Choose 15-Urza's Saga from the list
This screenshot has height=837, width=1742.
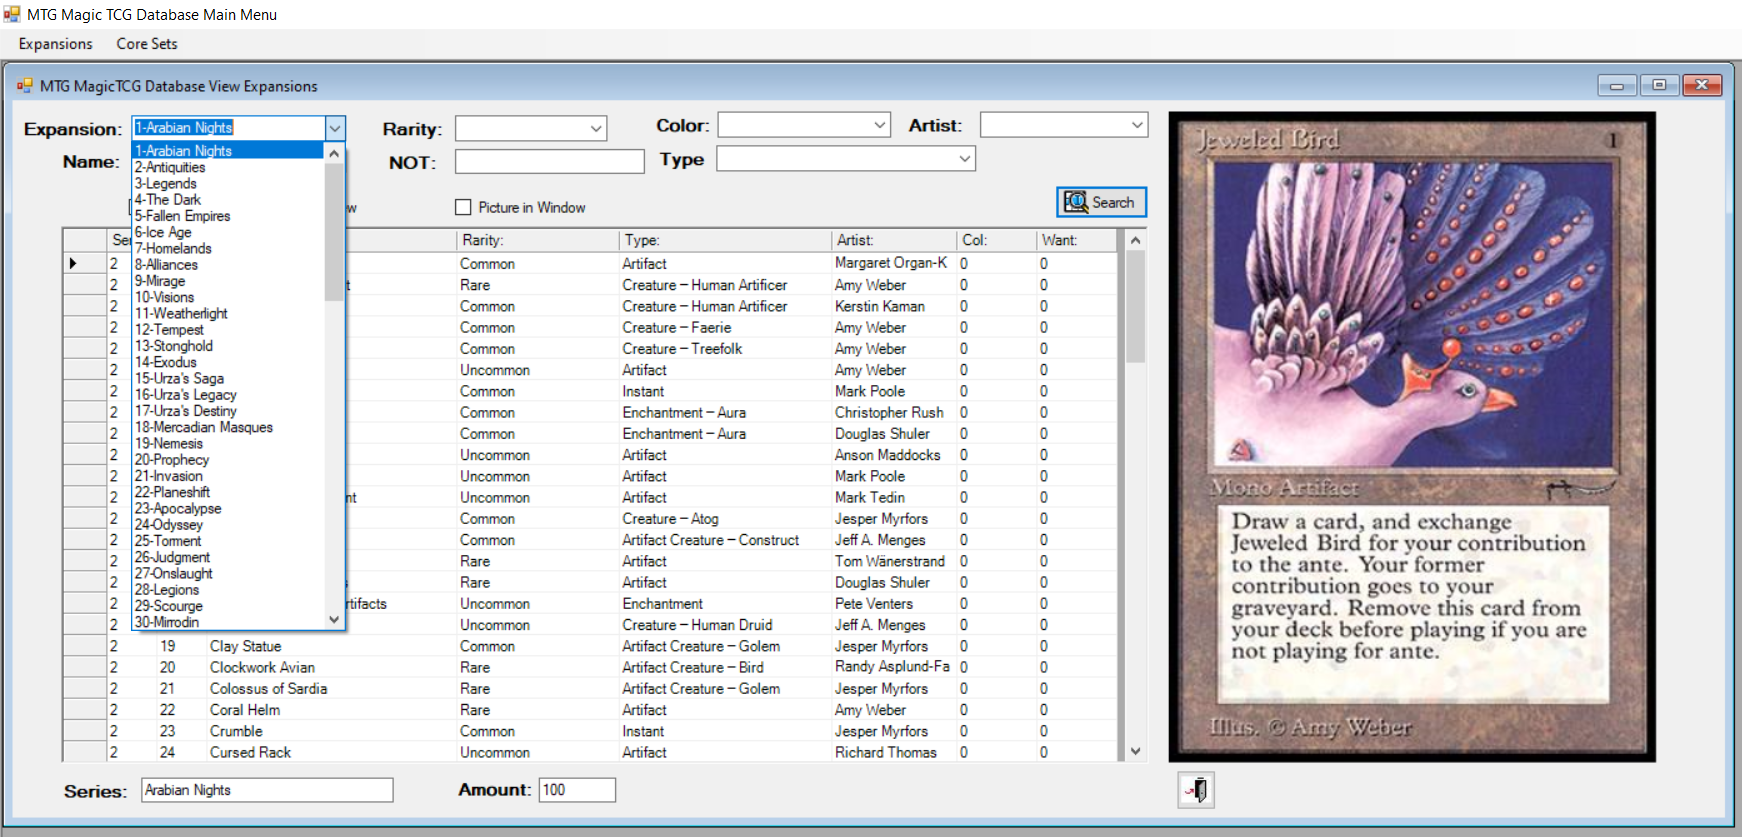[229, 378]
